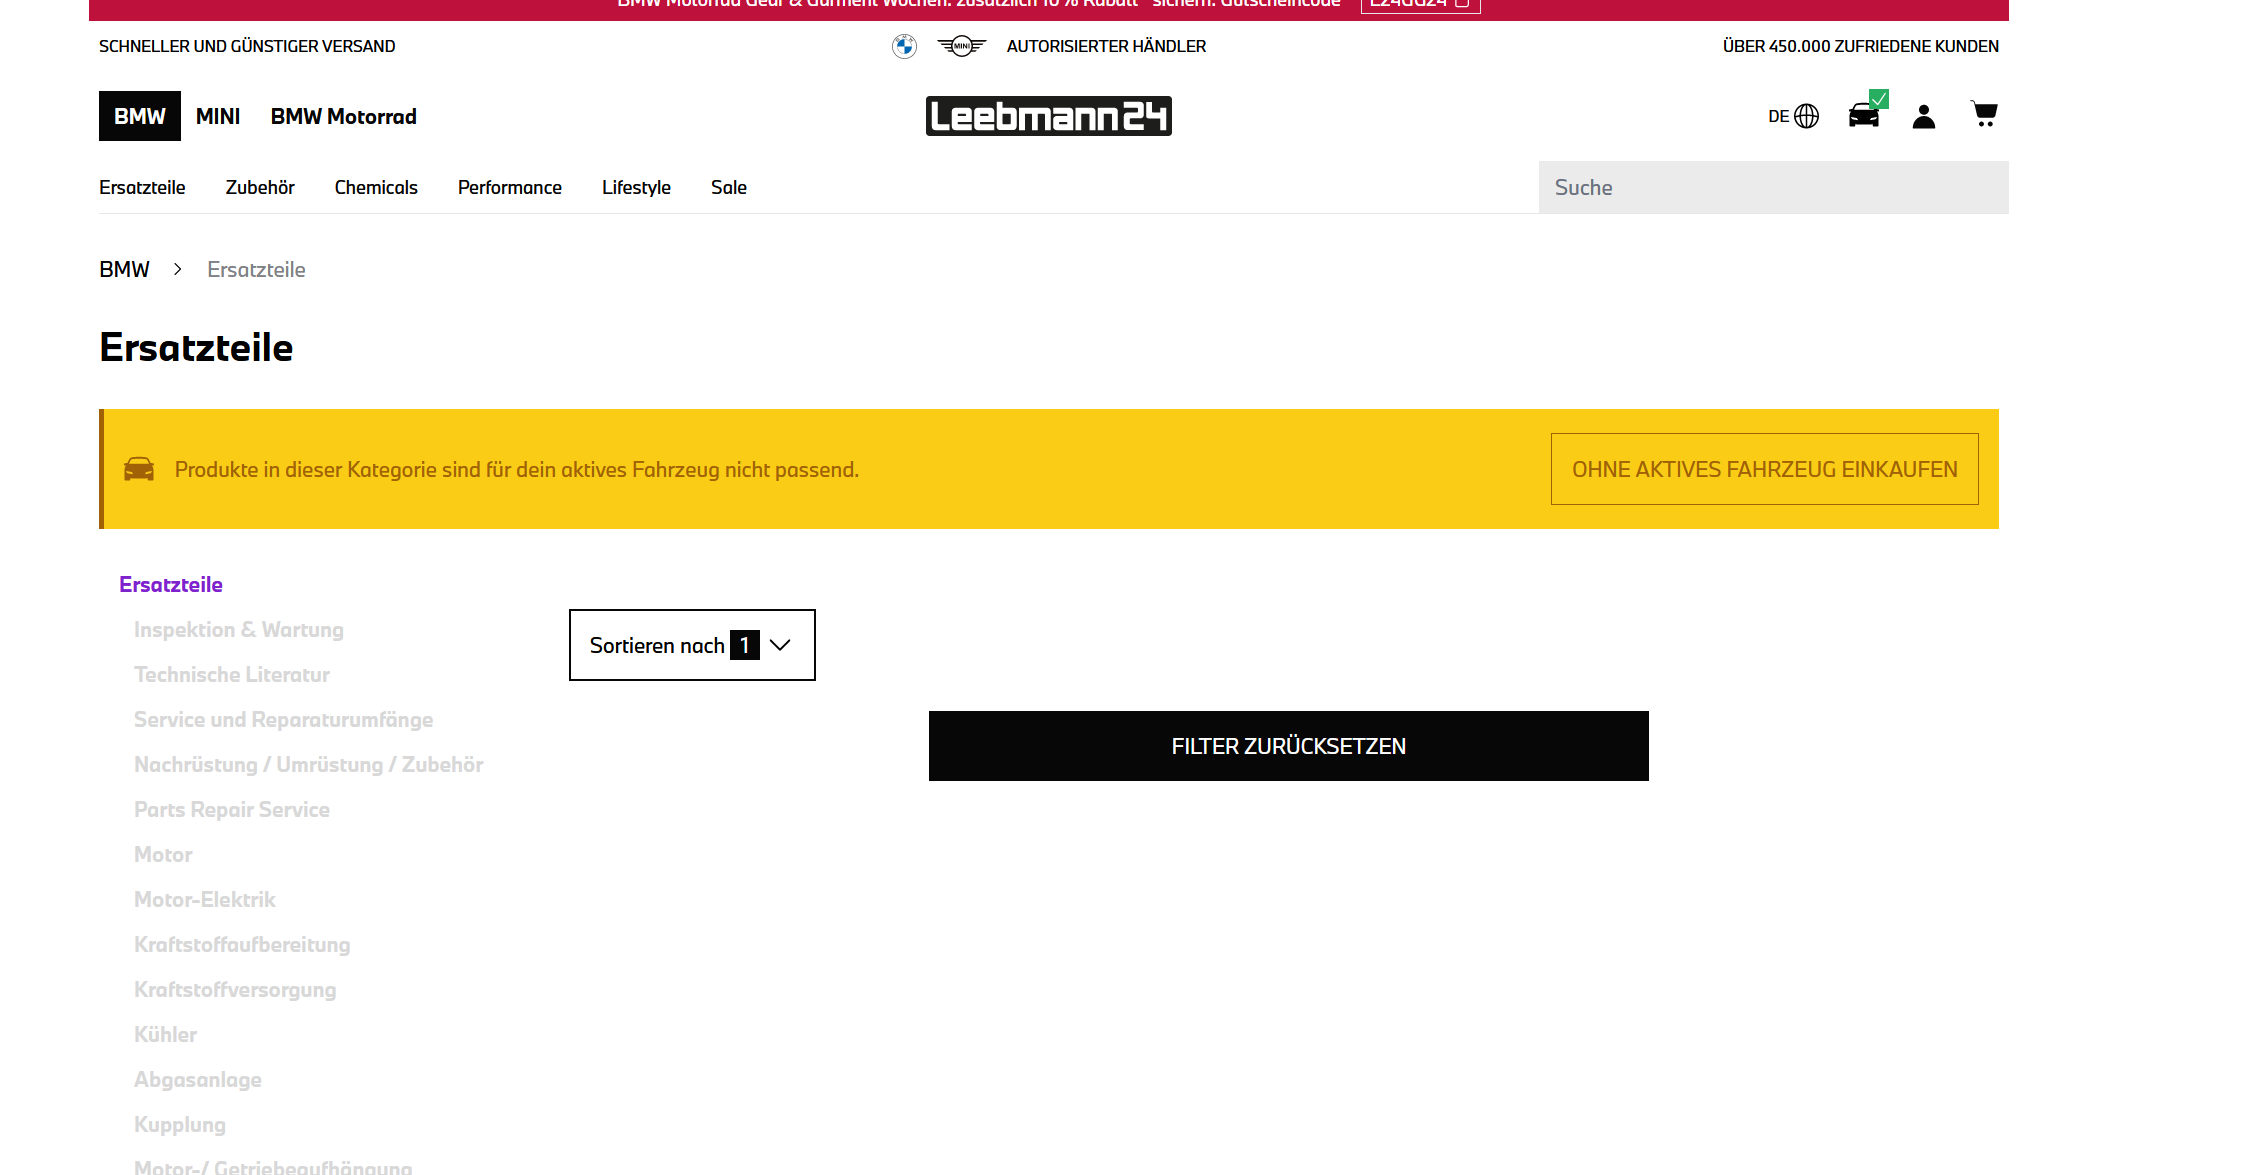Click the BMW roundel logo
The image size is (2257, 1175).
point(904,46)
